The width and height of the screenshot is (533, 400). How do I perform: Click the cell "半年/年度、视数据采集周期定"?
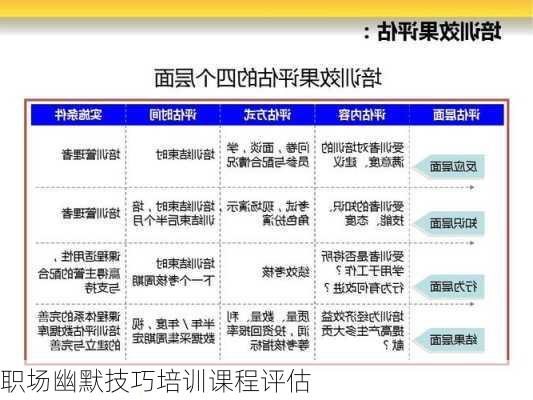(174, 331)
